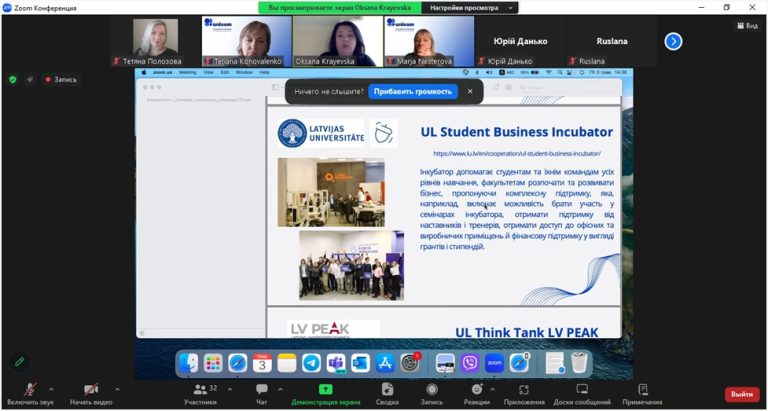768x411 pixels.
Task: Click the green encryption shield icon
Action: [13, 79]
